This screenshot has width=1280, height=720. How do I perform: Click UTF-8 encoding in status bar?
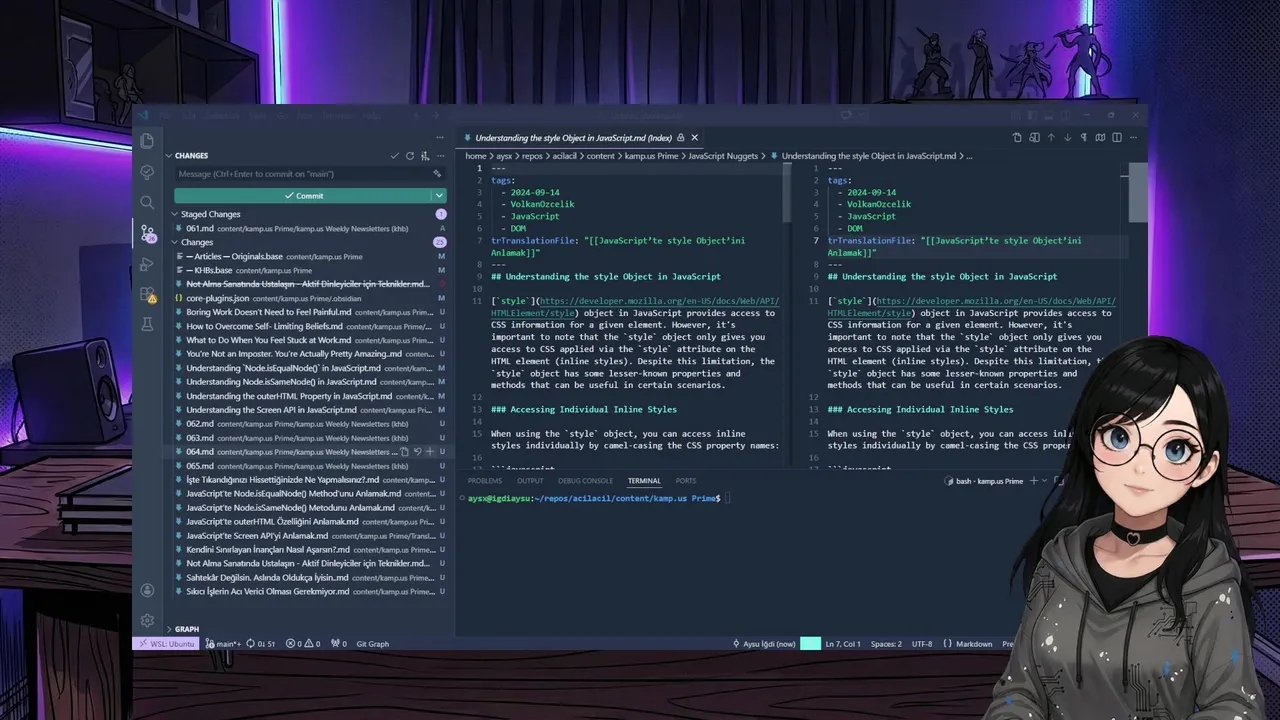point(922,644)
